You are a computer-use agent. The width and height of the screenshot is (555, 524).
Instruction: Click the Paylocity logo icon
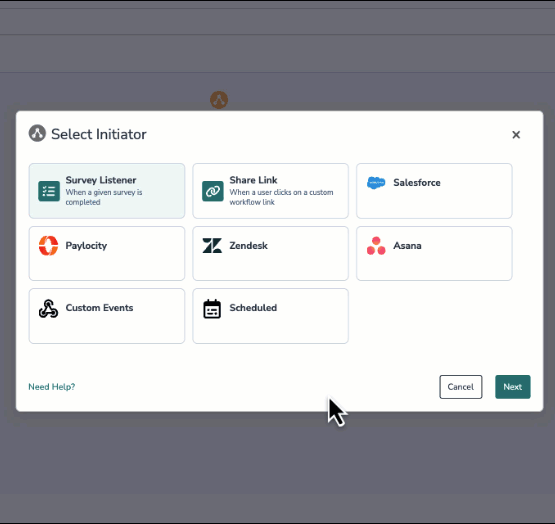[x=48, y=245]
